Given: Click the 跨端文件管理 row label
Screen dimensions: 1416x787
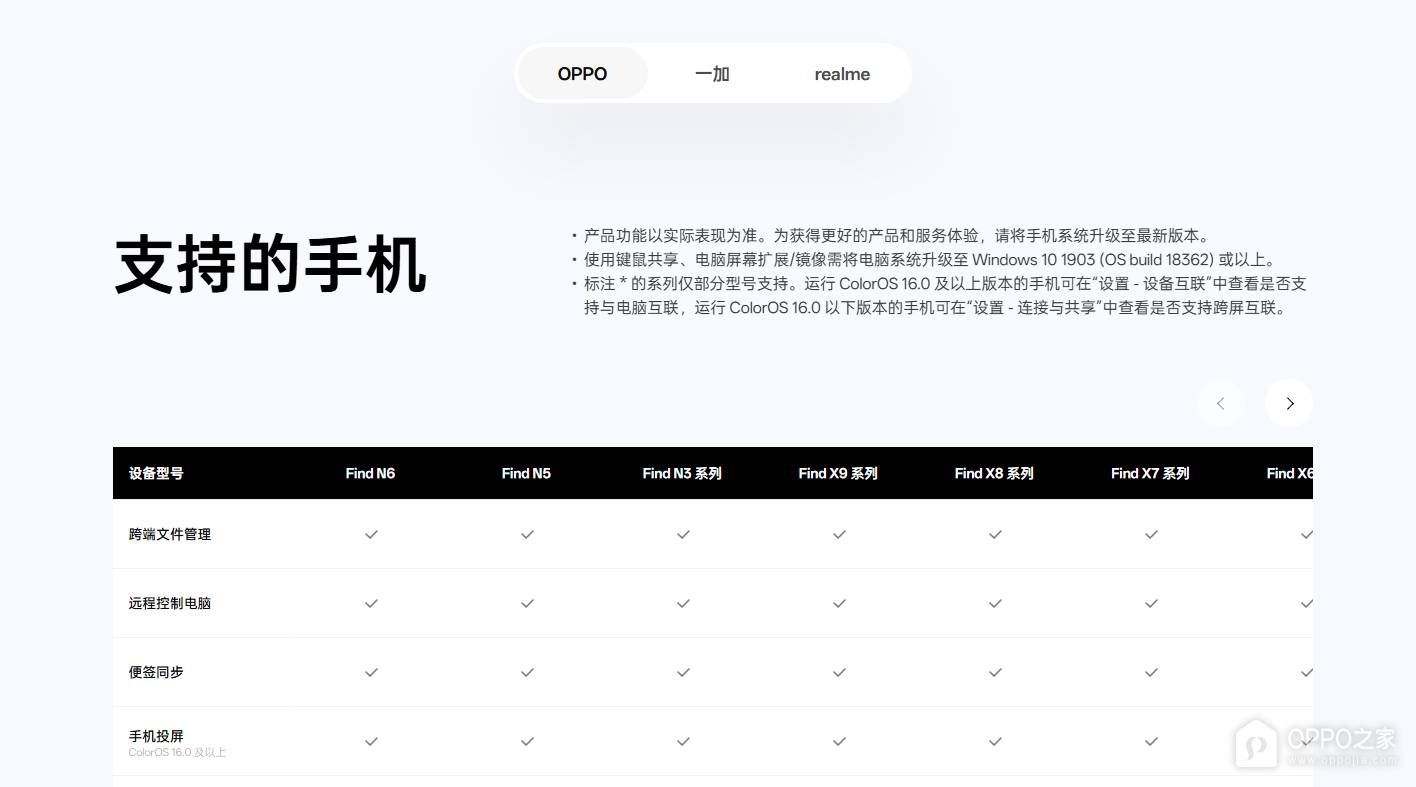Looking at the screenshot, I should tap(170, 534).
